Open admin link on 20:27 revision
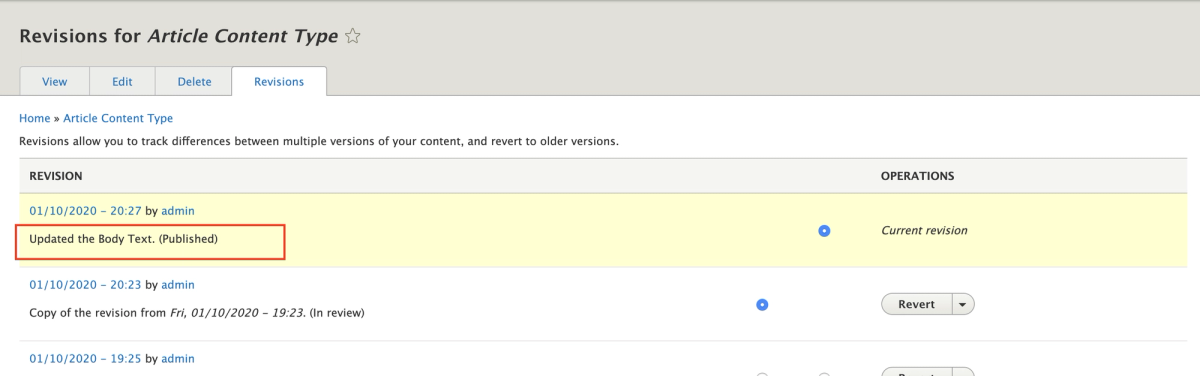This screenshot has width=1200, height=376. coord(178,211)
